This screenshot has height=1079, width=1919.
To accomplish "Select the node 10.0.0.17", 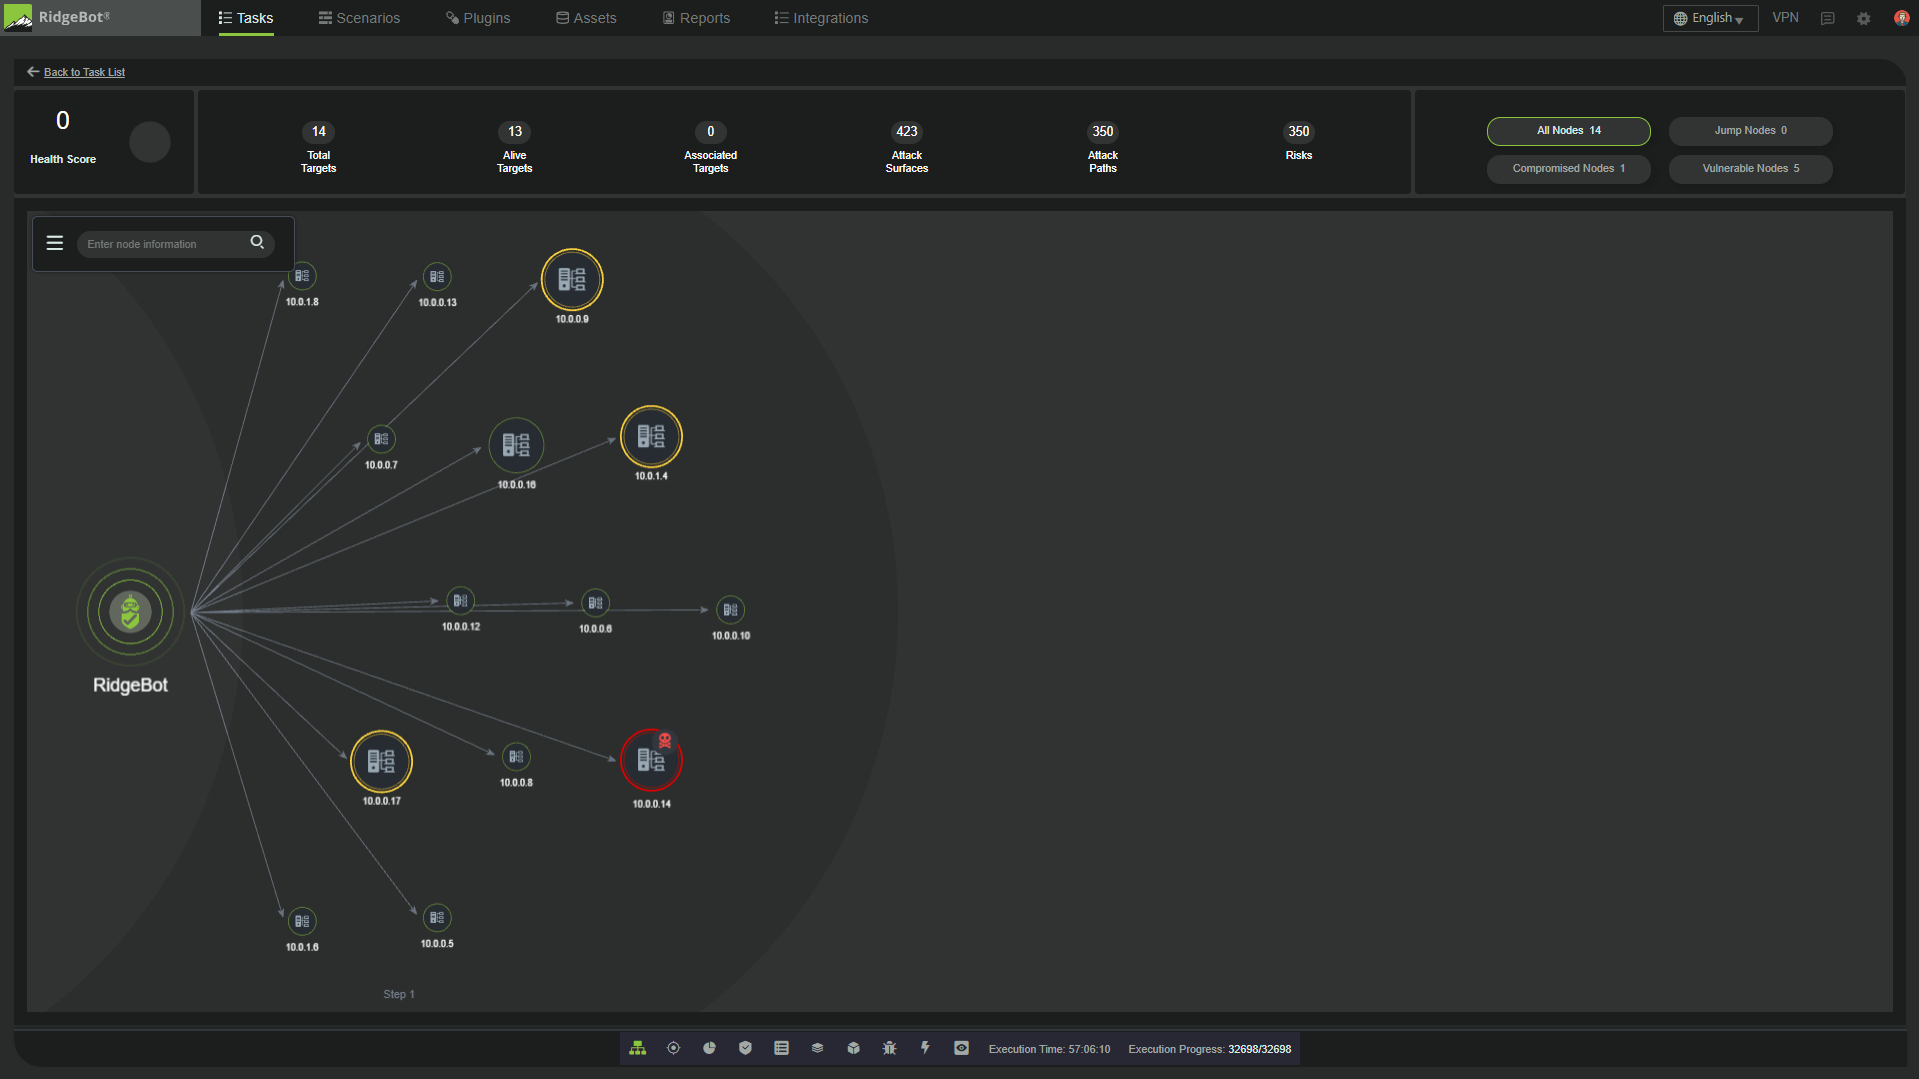I will [x=381, y=761].
